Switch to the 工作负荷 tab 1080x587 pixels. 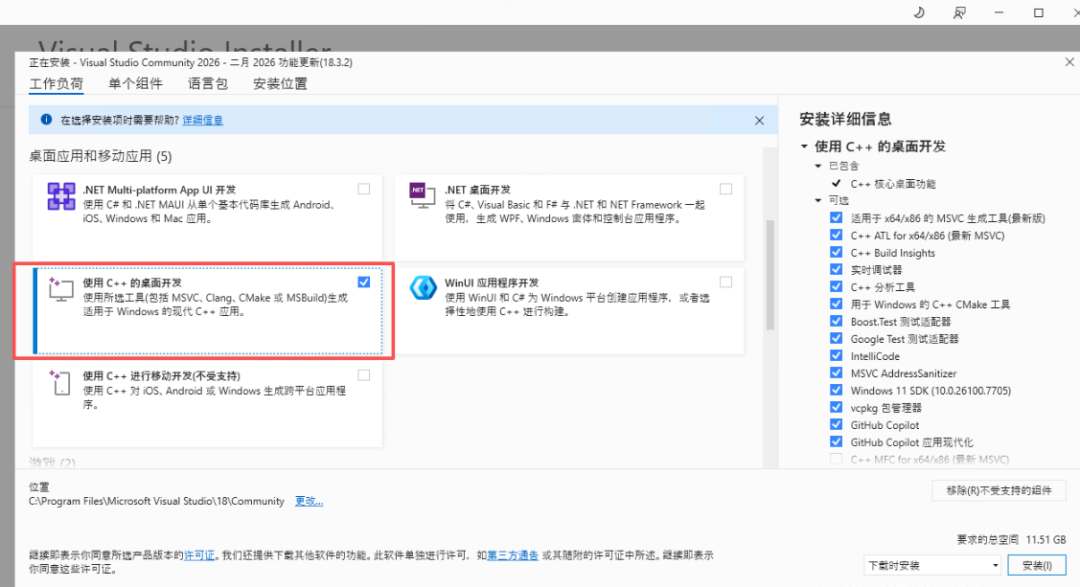[56, 84]
